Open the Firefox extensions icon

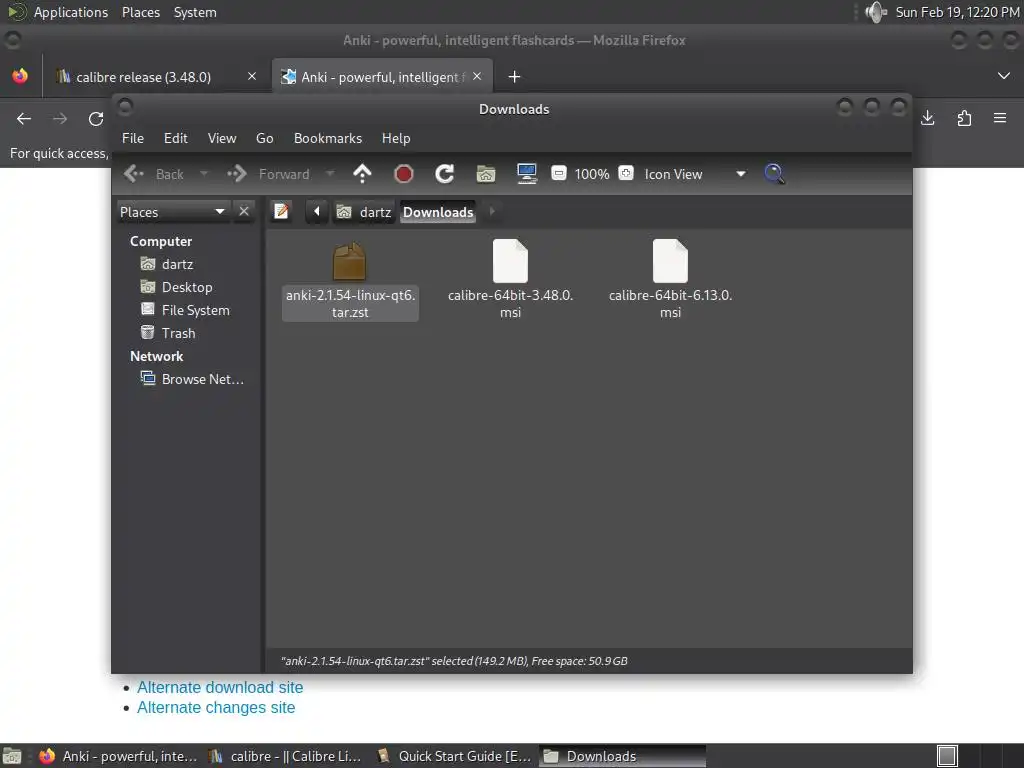click(964, 118)
